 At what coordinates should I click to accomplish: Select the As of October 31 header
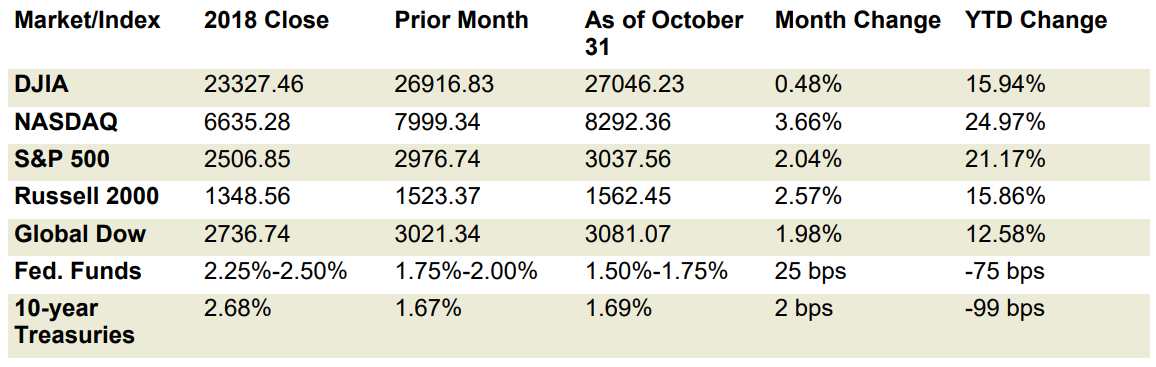(664, 33)
